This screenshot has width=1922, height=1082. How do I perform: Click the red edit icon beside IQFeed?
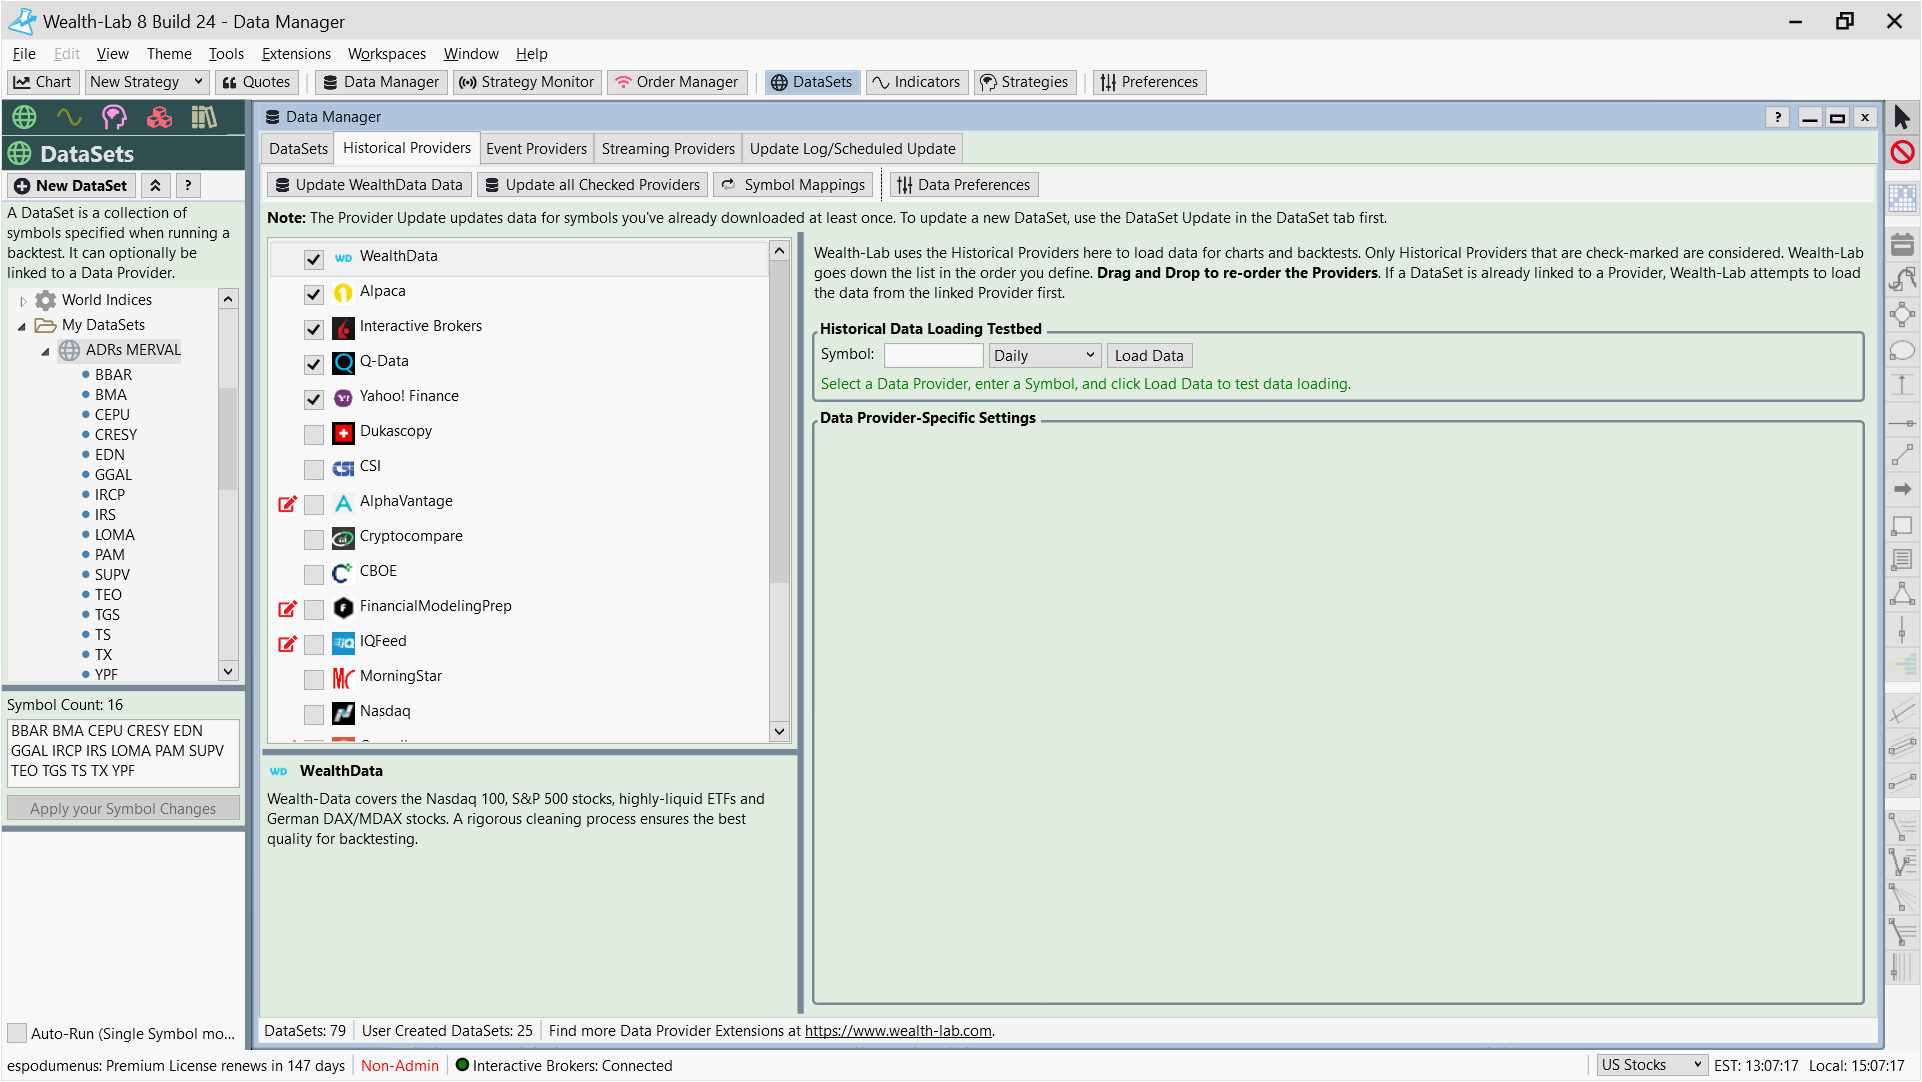point(287,643)
